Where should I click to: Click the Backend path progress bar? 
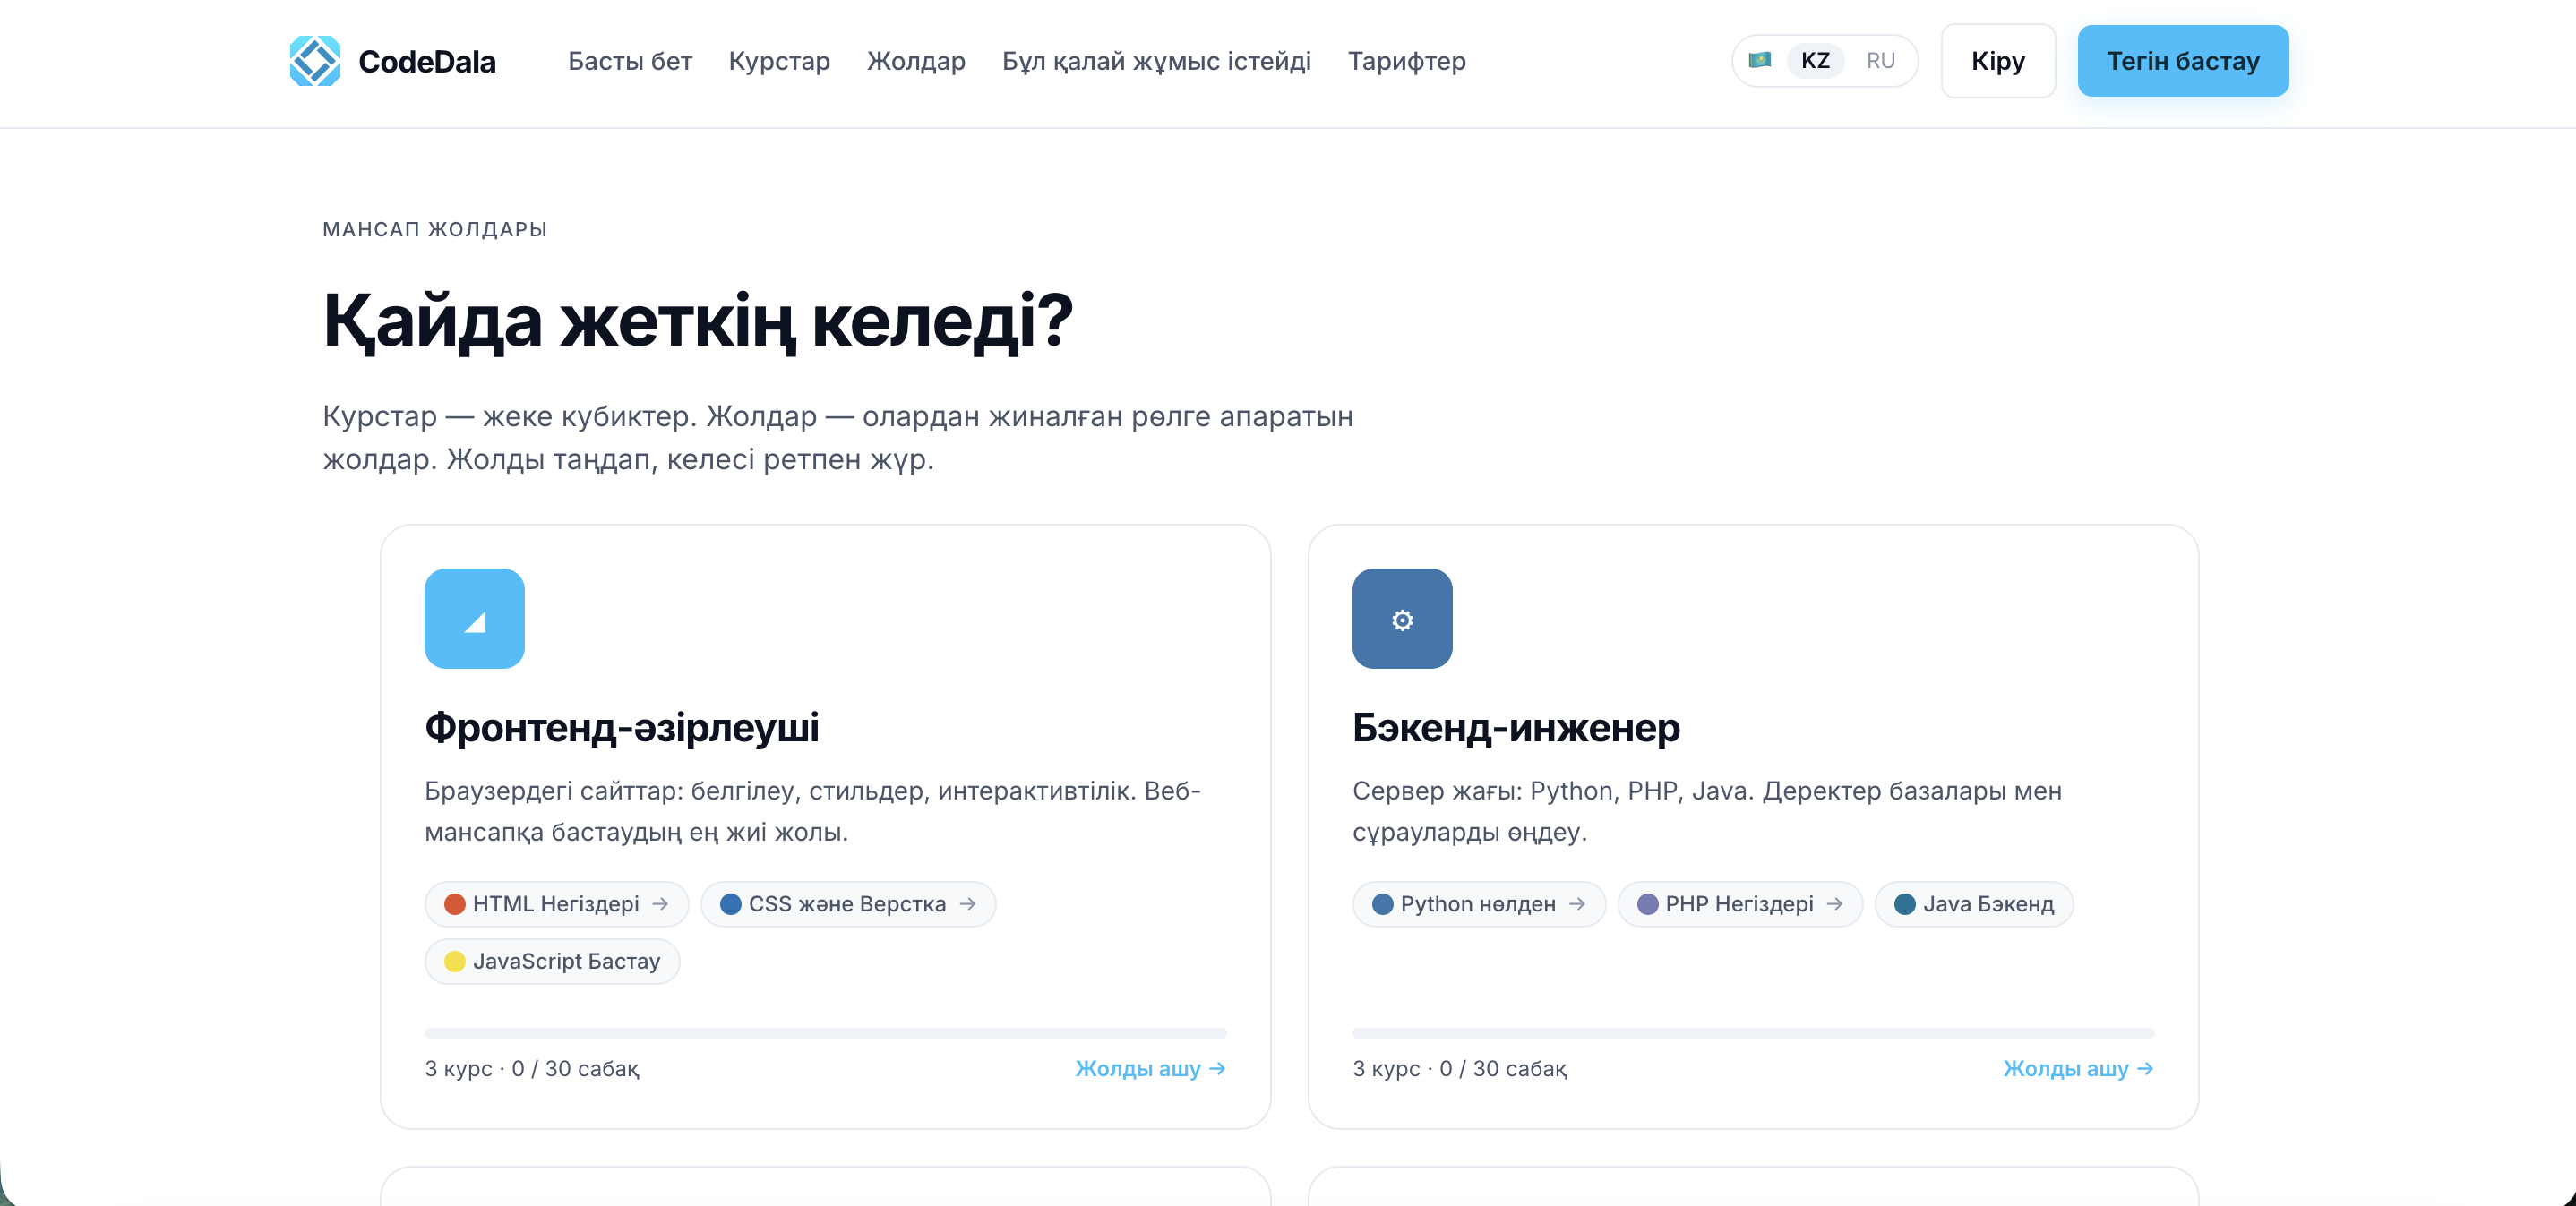(x=1753, y=1032)
